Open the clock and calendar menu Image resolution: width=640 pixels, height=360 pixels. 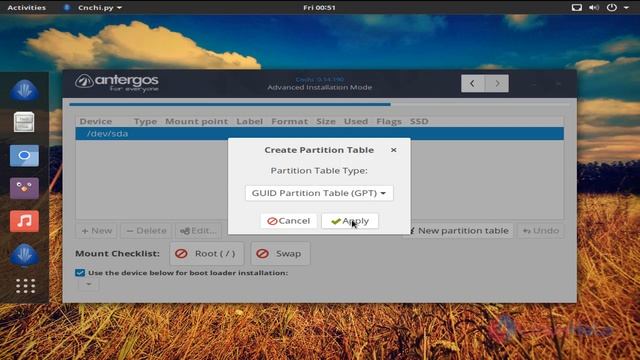pyautogui.click(x=319, y=7)
